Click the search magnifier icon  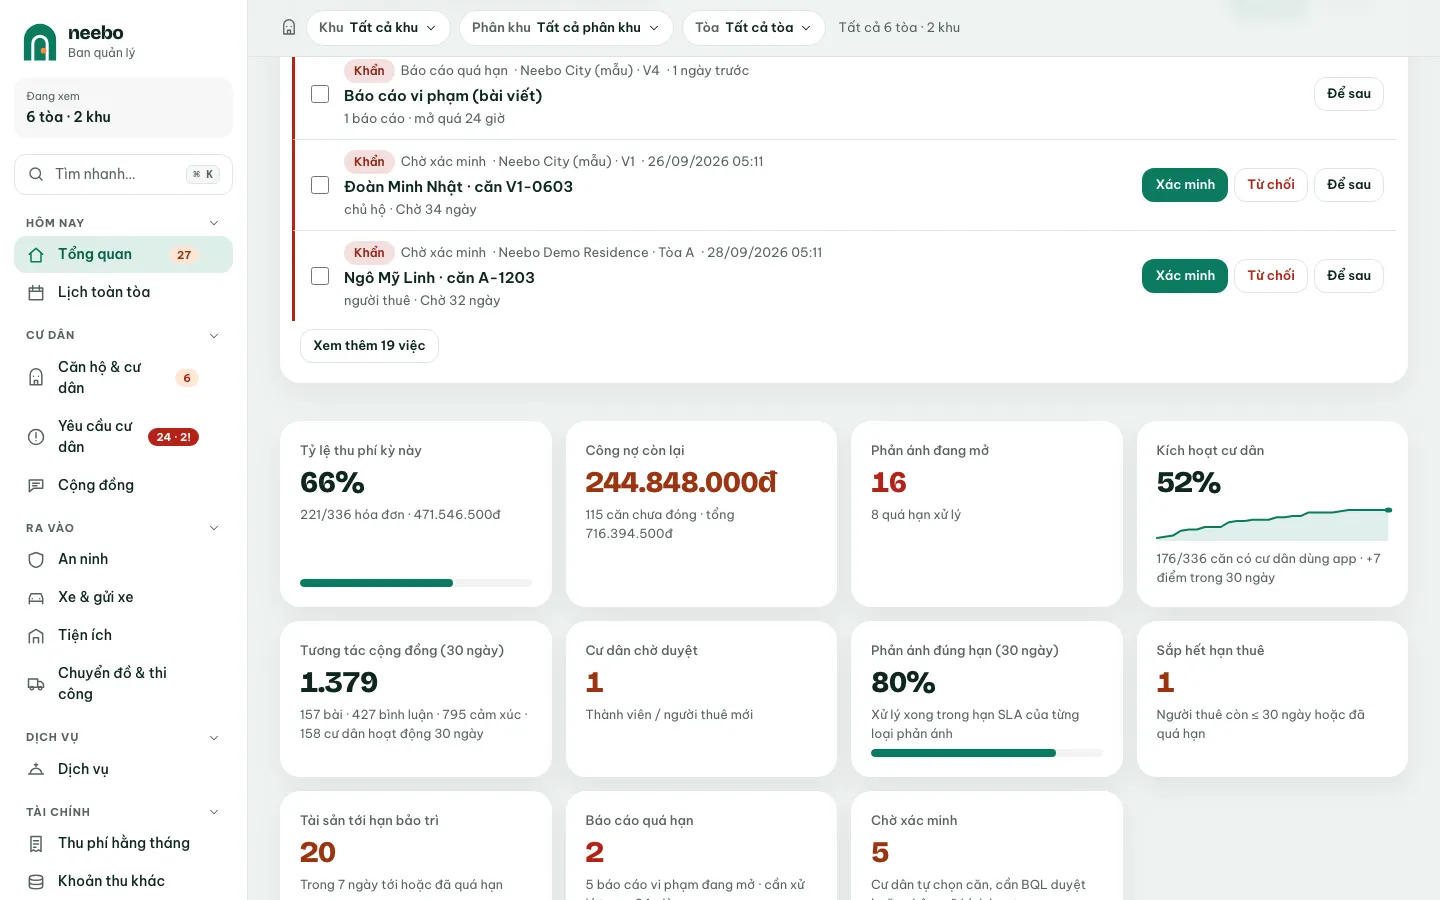click(x=36, y=174)
